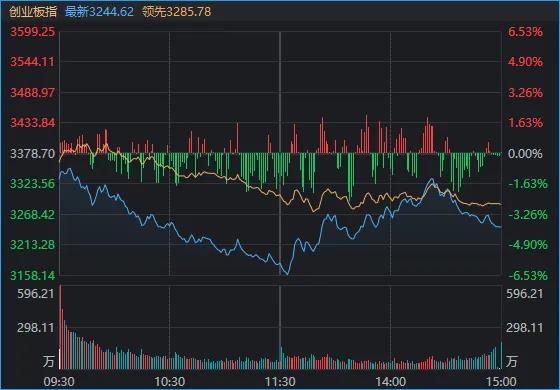Select the 11:30 time axis marker
Image resolution: width=560 pixels, height=390 pixels.
(280, 382)
